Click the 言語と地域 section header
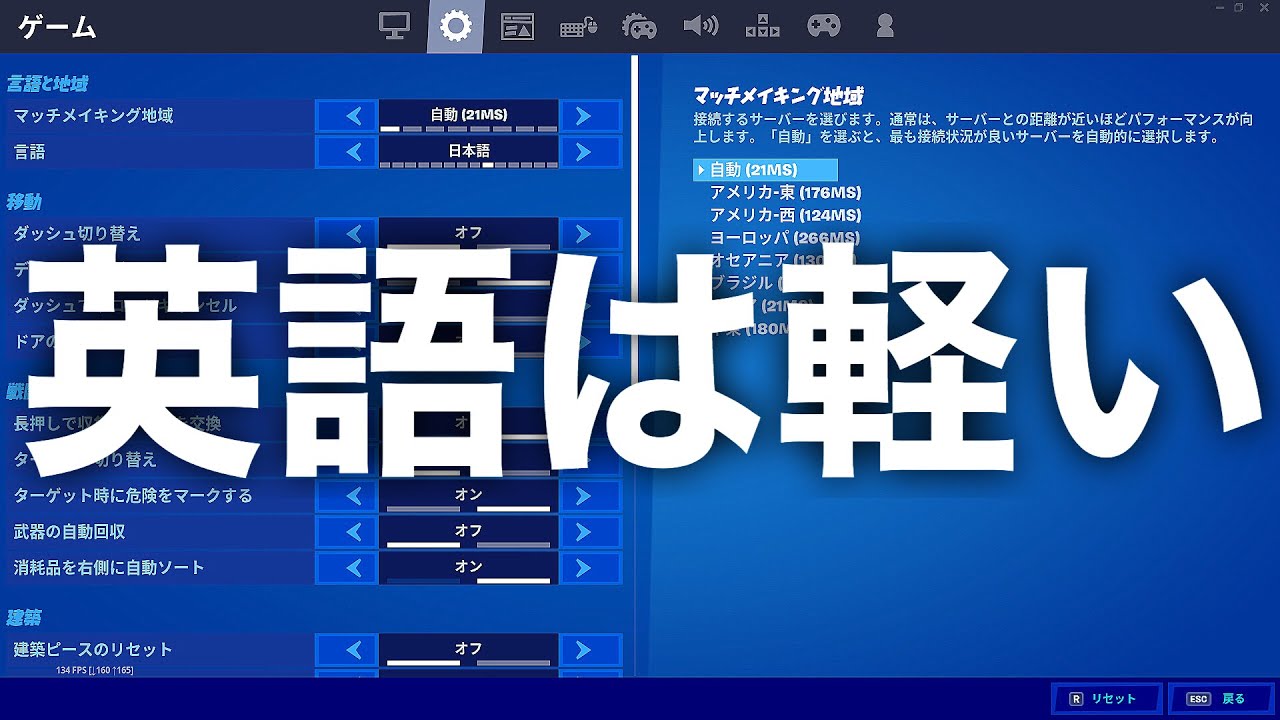Screen dimensions: 1280x720 coord(47,84)
